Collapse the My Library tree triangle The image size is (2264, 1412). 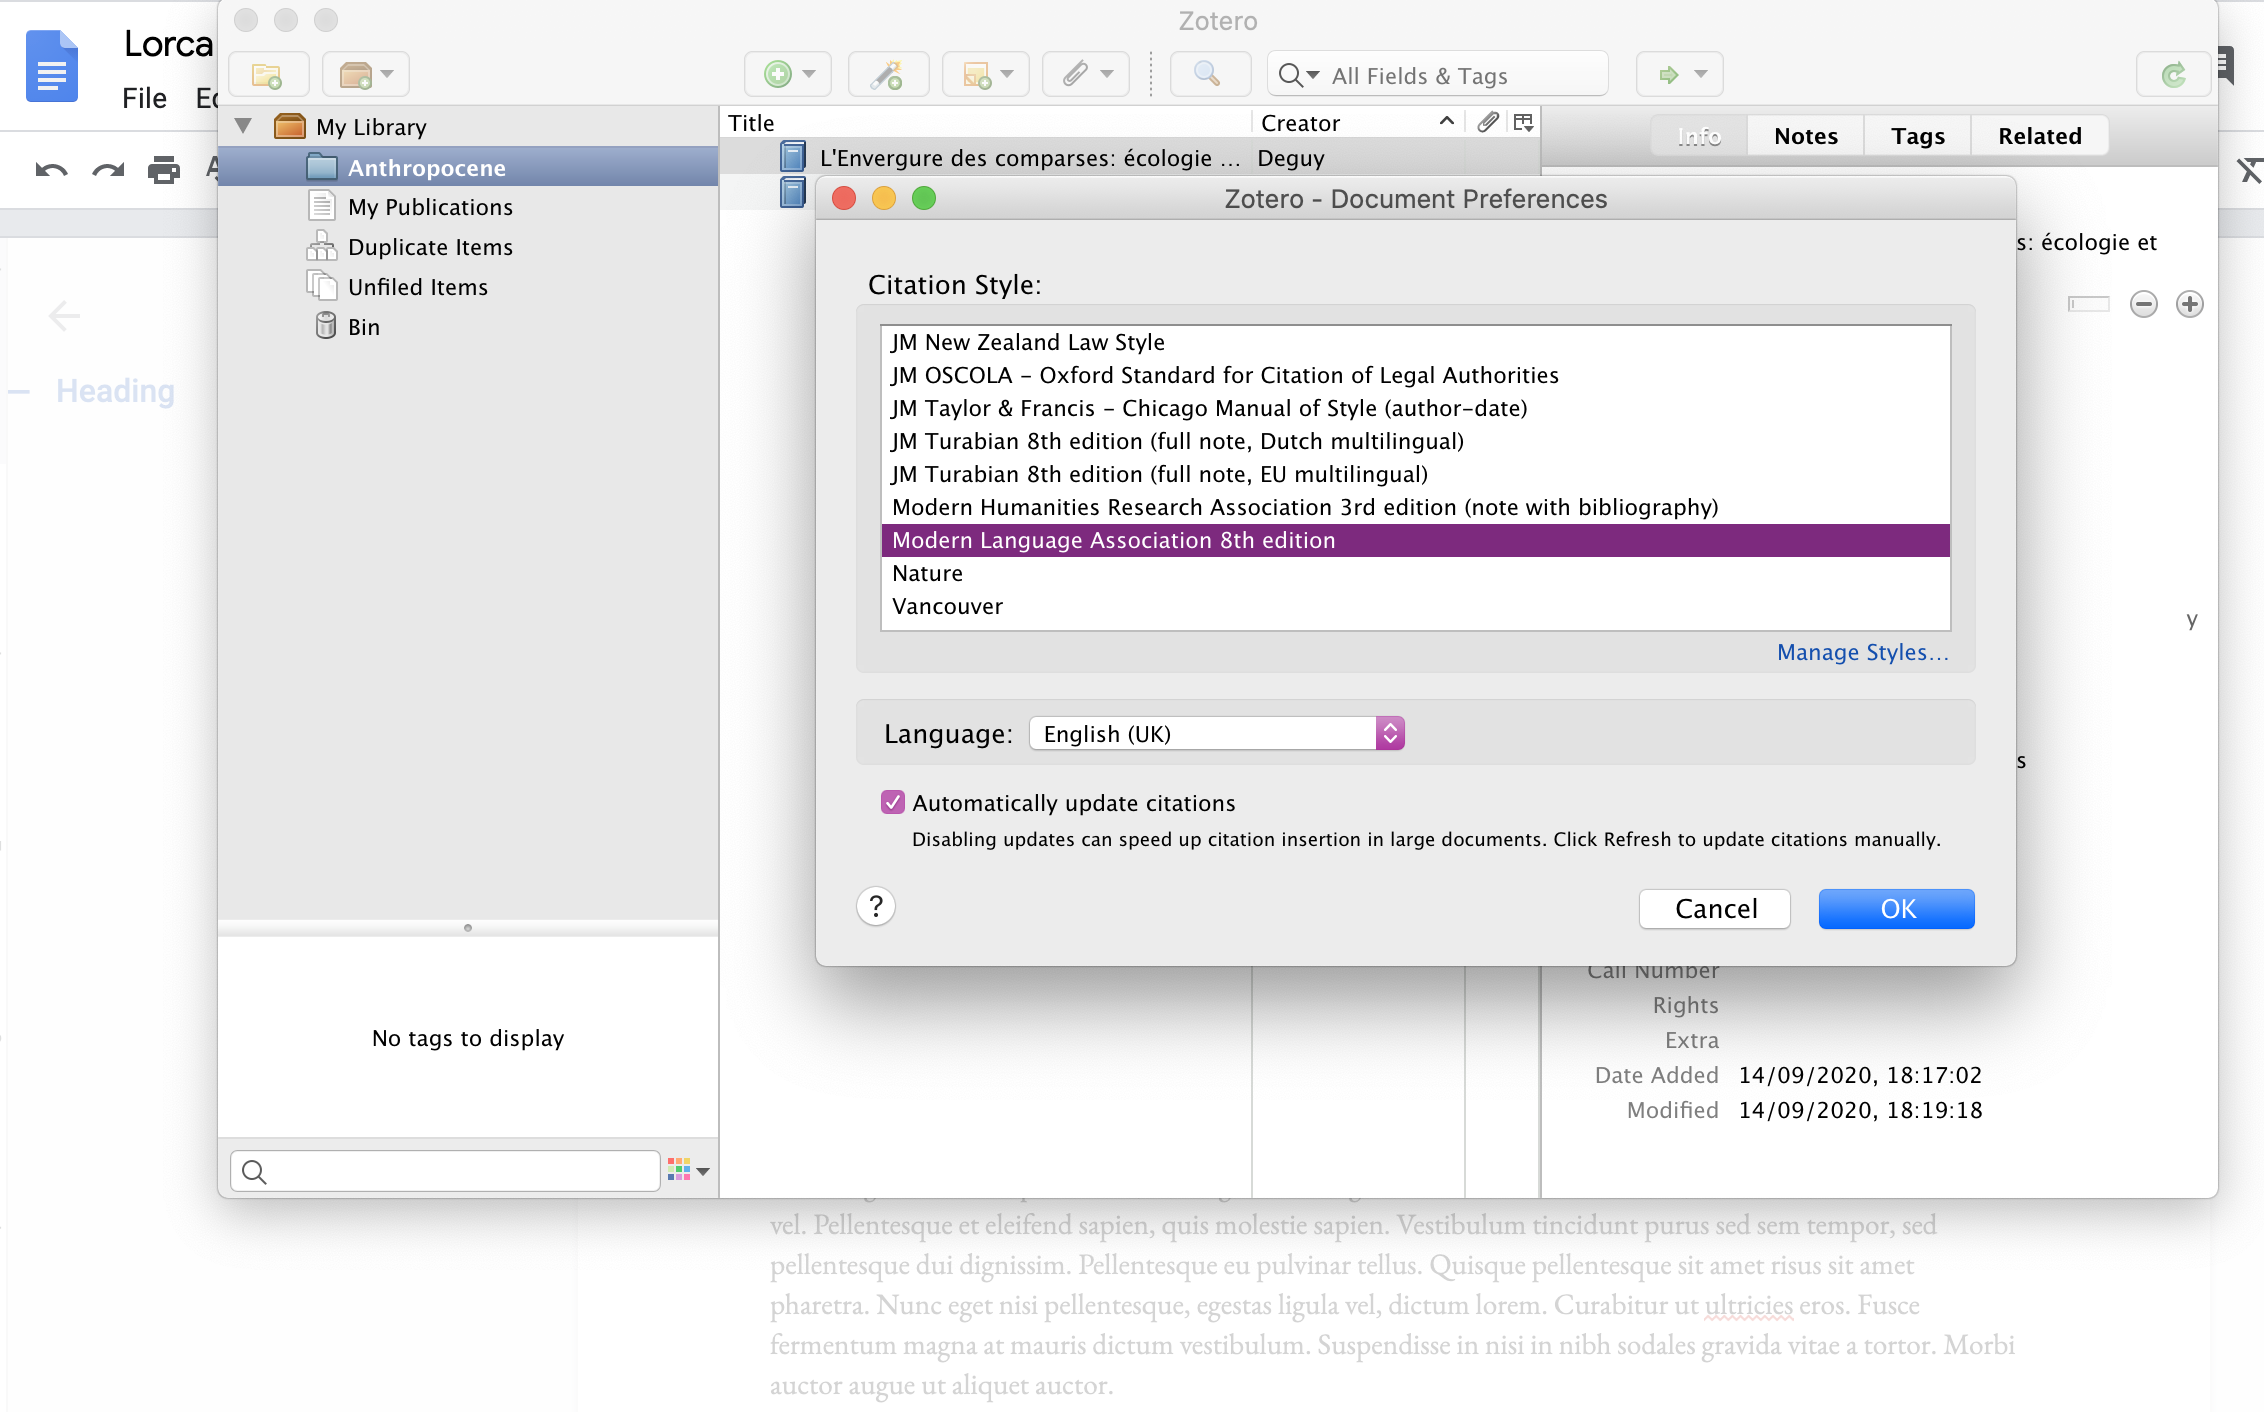(243, 126)
